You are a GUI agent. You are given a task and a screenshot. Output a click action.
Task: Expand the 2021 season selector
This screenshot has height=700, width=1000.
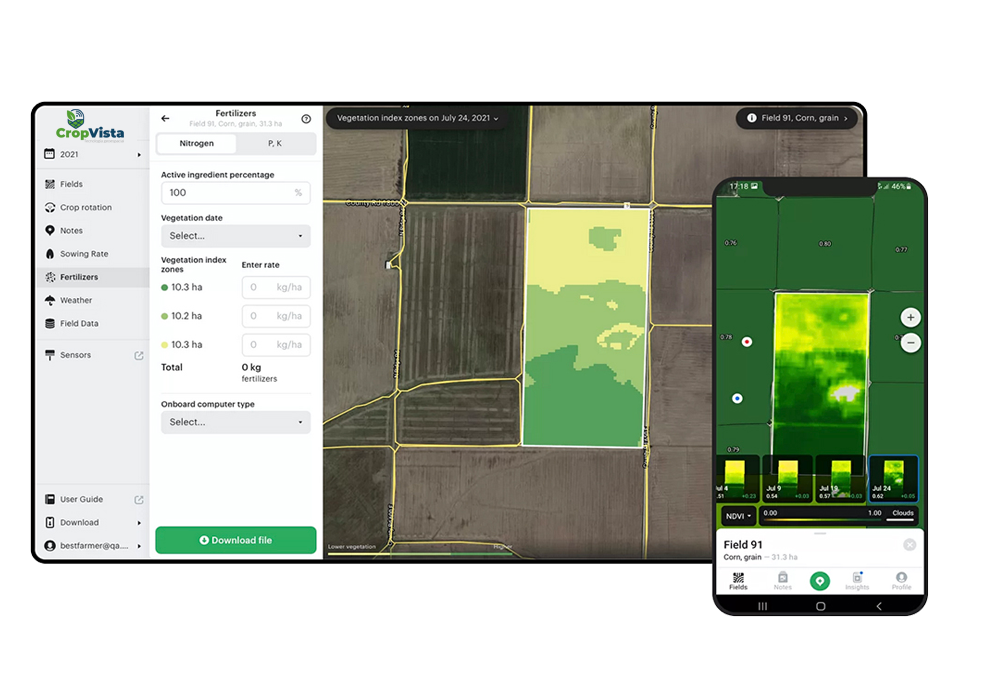pos(92,155)
